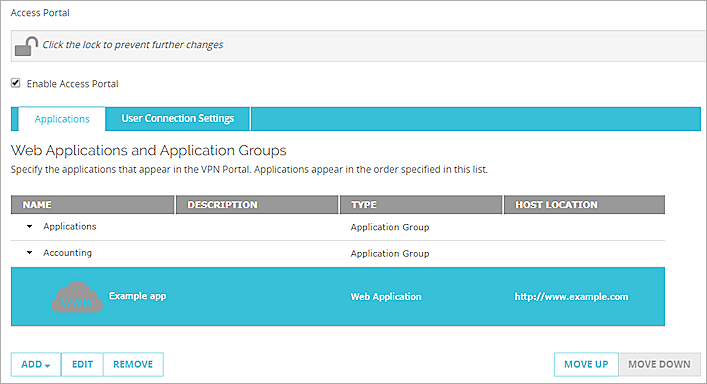The image size is (707, 384).
Task: Click the REMOVE button
Action: coord(133,364)
